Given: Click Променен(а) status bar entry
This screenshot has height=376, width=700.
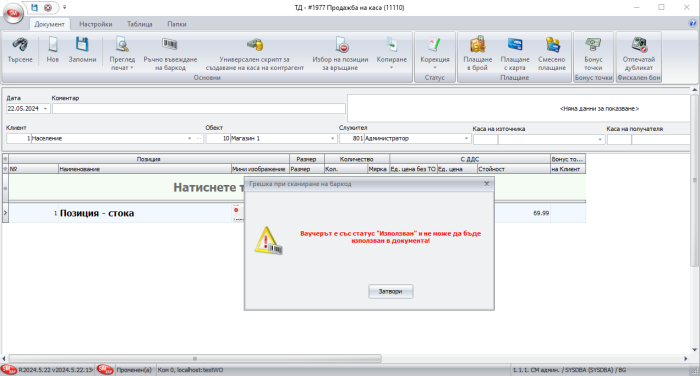Looking at the screenshot, I should point(134,370).
